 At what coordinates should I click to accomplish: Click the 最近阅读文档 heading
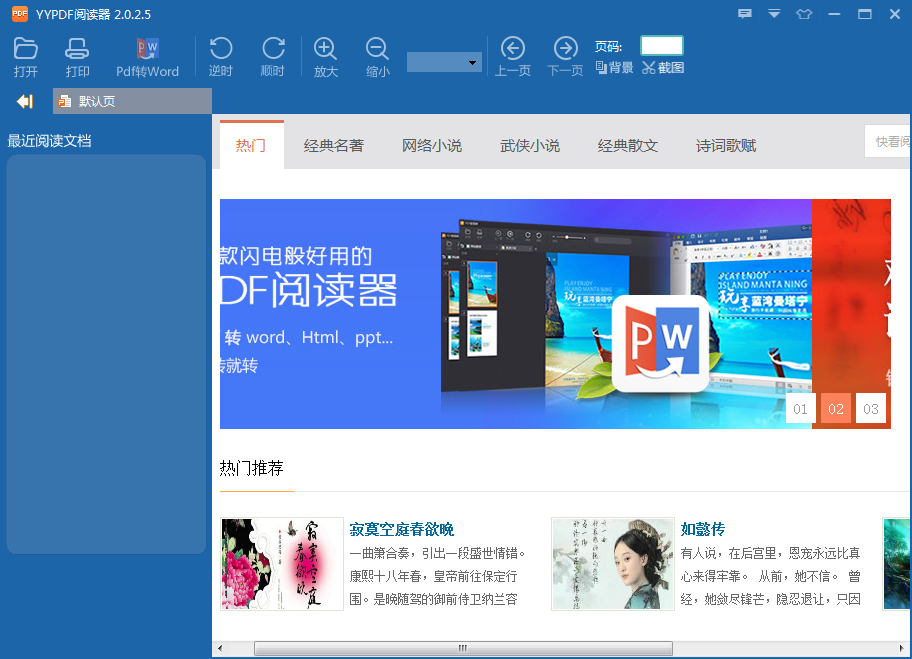point(49,141)
